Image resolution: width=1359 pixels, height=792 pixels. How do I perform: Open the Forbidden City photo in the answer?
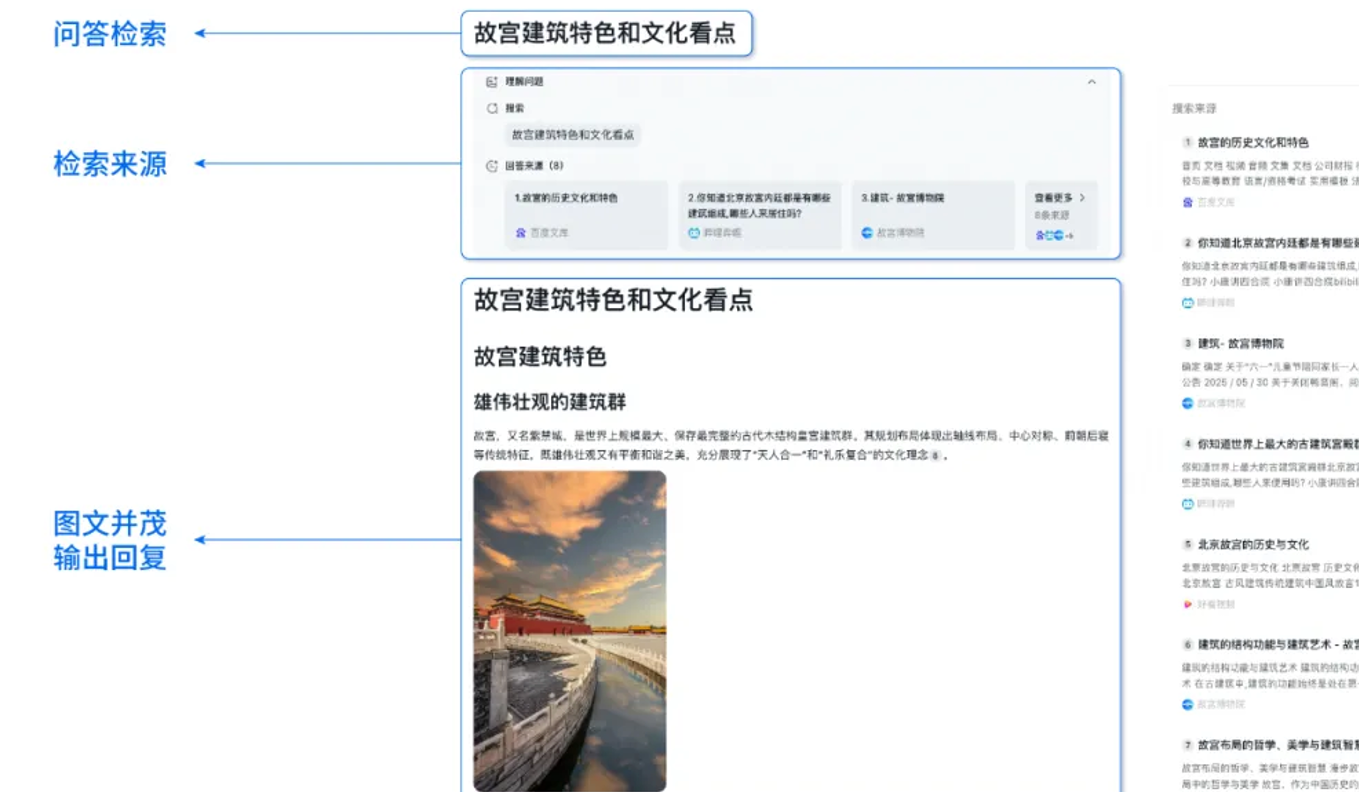(x=569, y=630)
